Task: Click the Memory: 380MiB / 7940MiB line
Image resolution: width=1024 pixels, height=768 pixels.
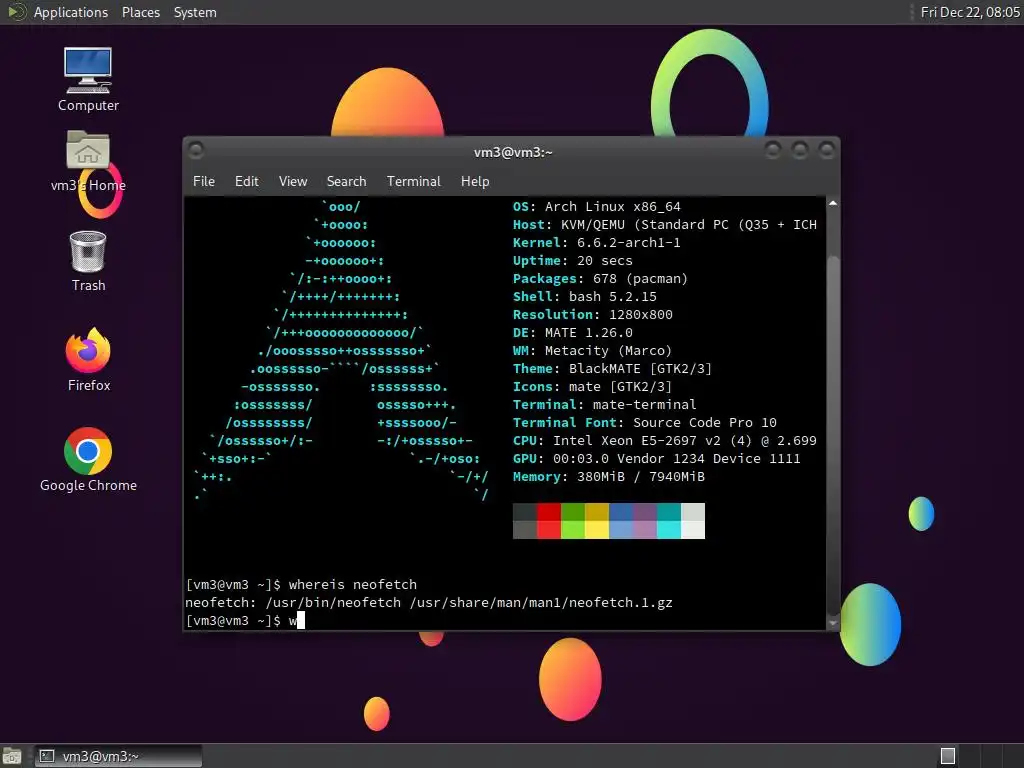Action: point(609,477)
